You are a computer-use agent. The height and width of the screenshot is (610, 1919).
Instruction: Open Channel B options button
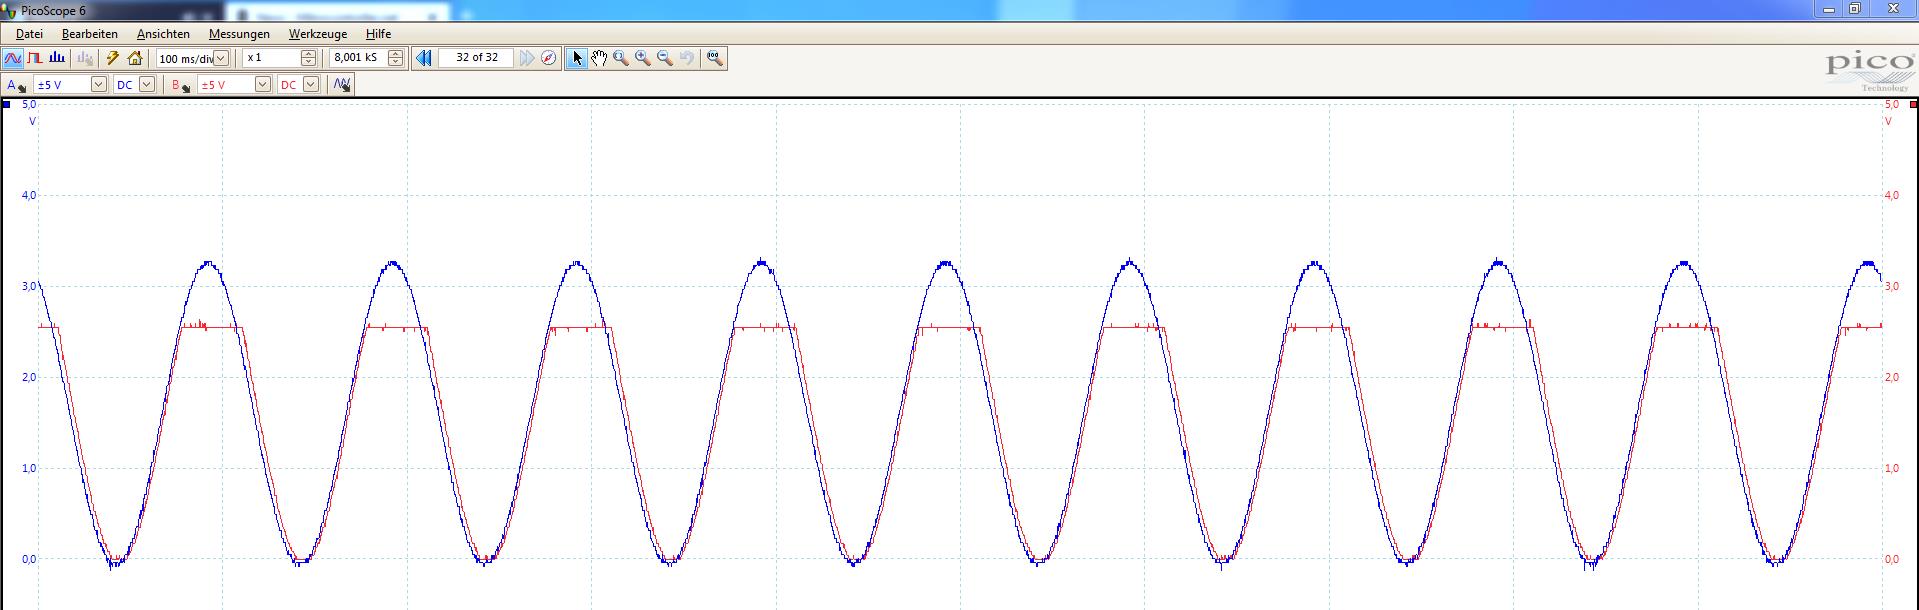[180, 85]
